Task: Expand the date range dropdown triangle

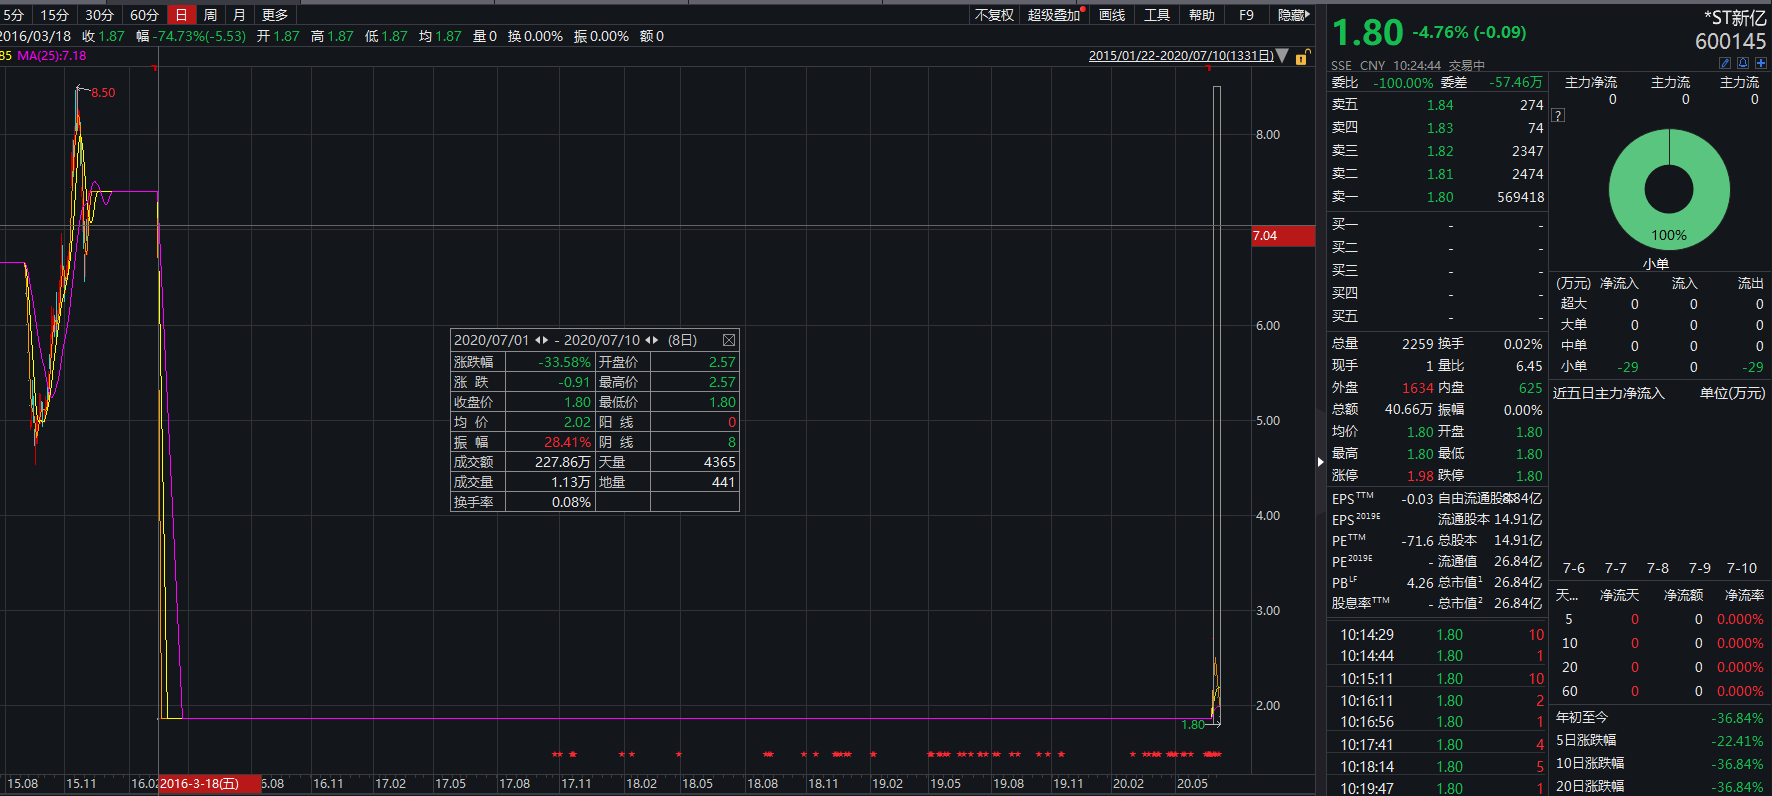Action: tap(1282, 56)
